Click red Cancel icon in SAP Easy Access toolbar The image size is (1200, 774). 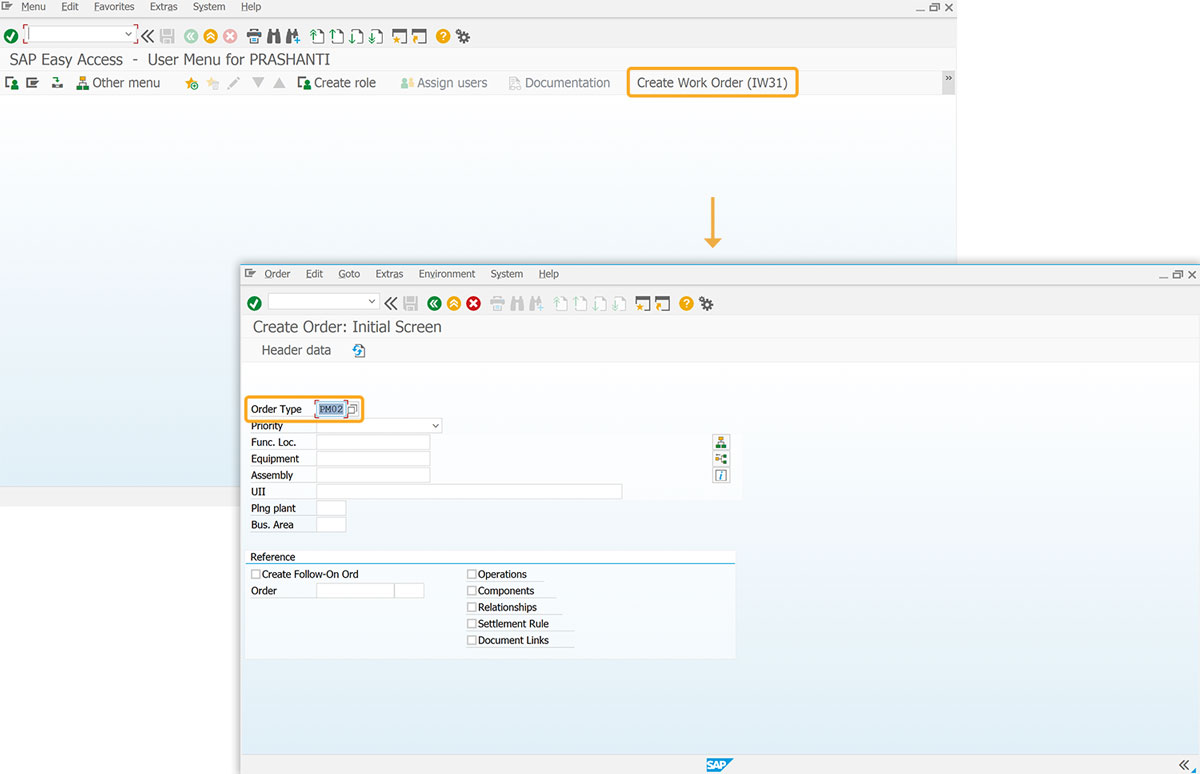coord(230,36)
